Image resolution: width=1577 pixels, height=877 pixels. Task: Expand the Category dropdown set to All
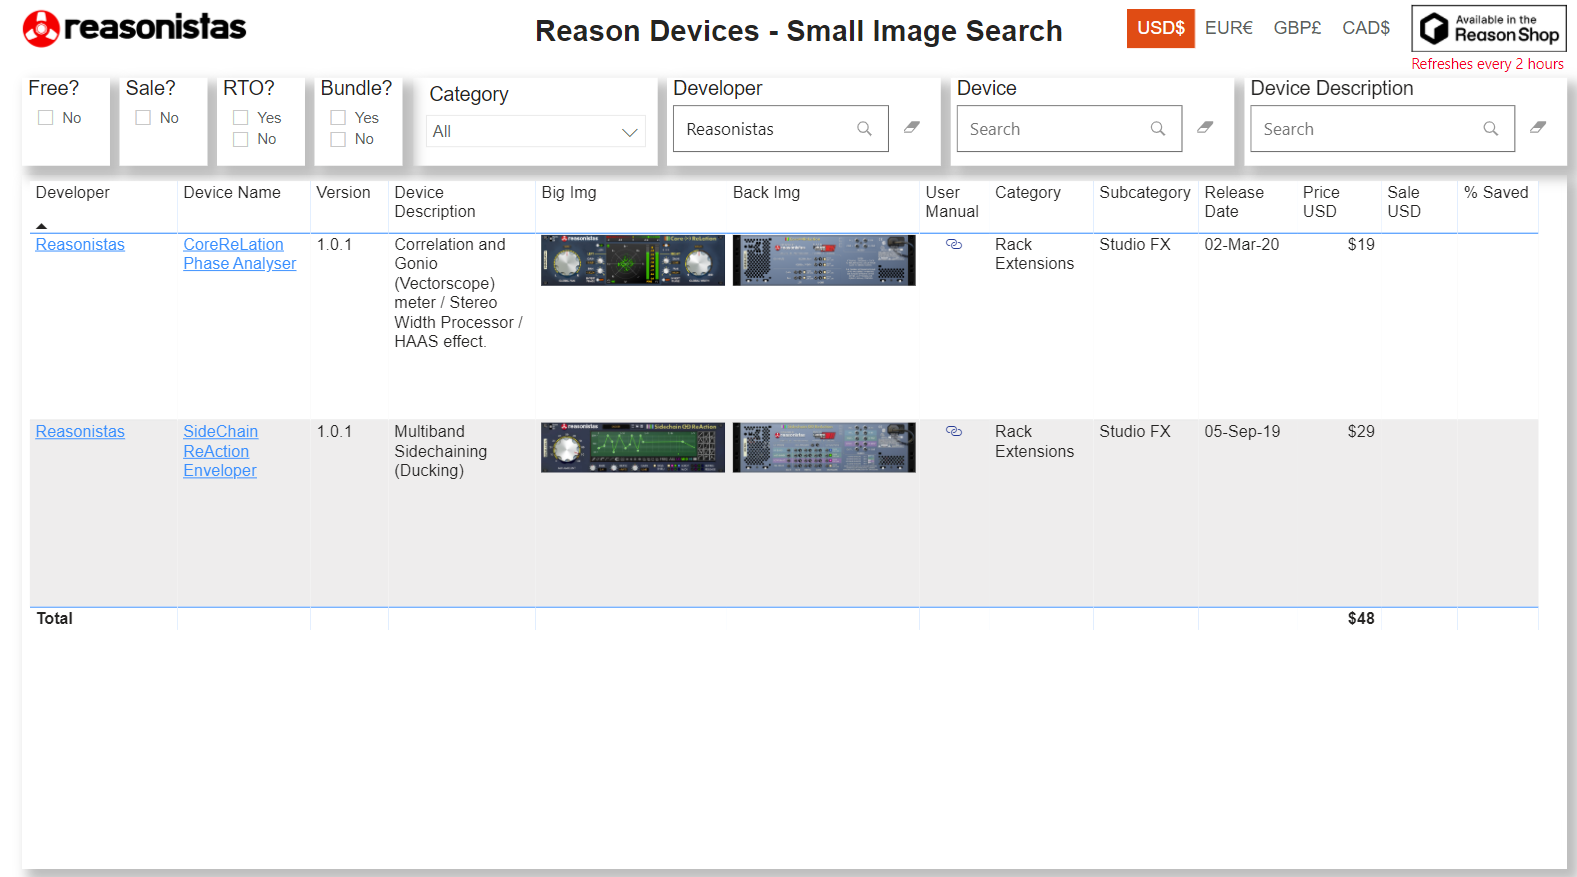[536, 131]
